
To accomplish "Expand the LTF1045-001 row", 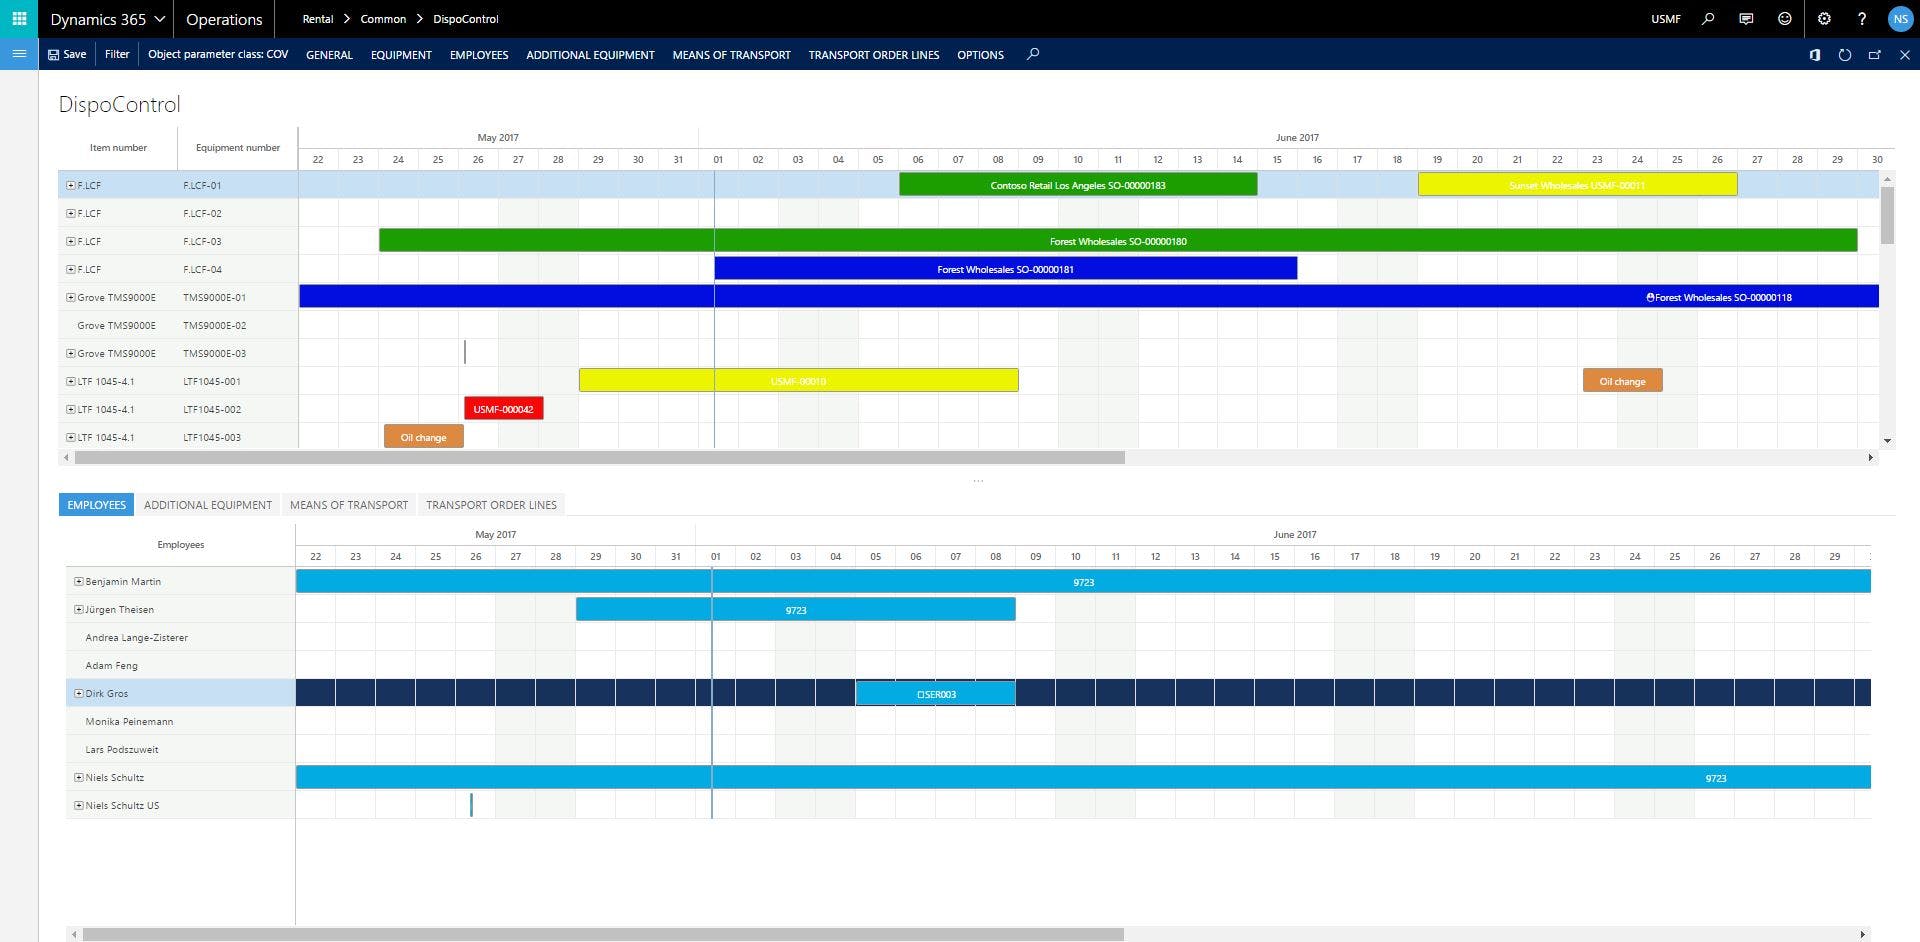I will pos(71,381).
